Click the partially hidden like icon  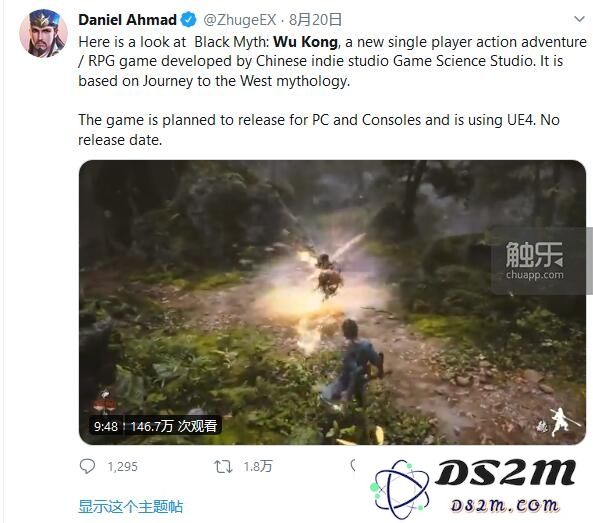(354, 466)
